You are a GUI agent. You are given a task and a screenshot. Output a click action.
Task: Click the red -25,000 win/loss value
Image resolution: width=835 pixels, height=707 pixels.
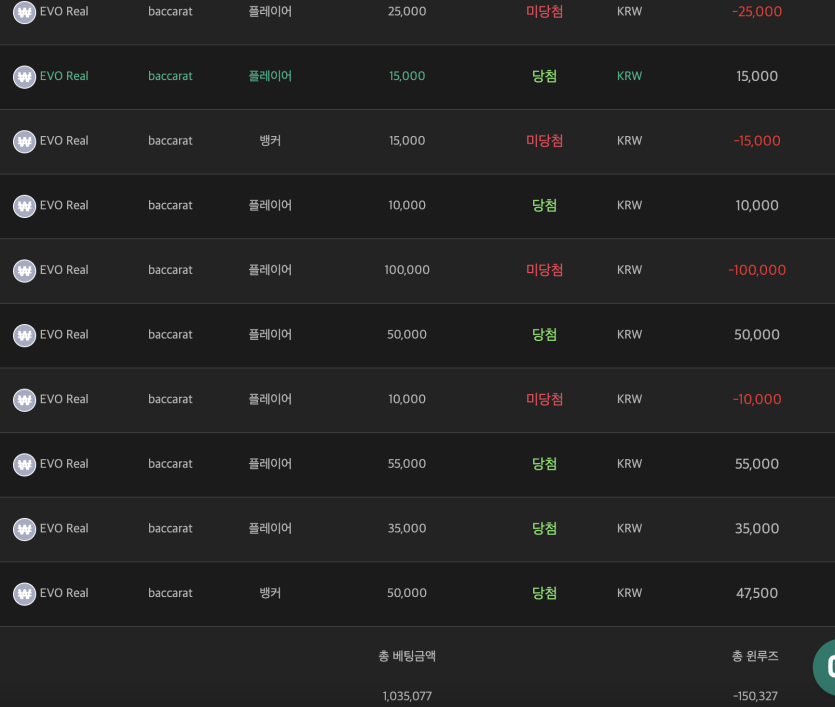757,12
